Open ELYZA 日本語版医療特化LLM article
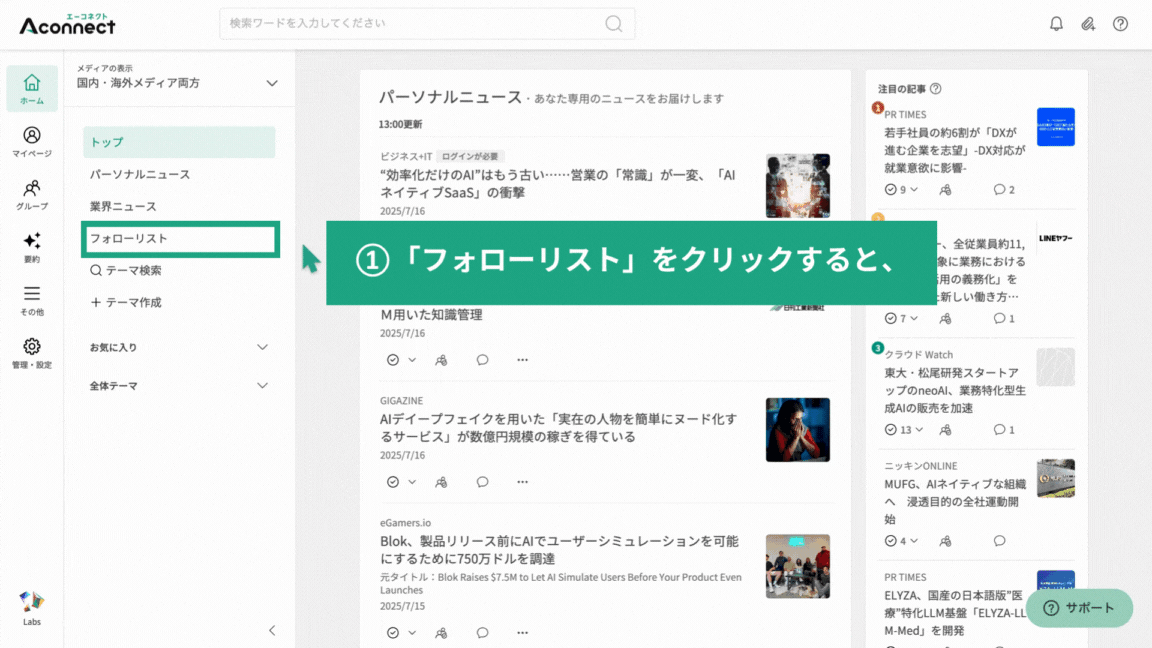Viewport: 1152px width, 648px height. point(954,613)
